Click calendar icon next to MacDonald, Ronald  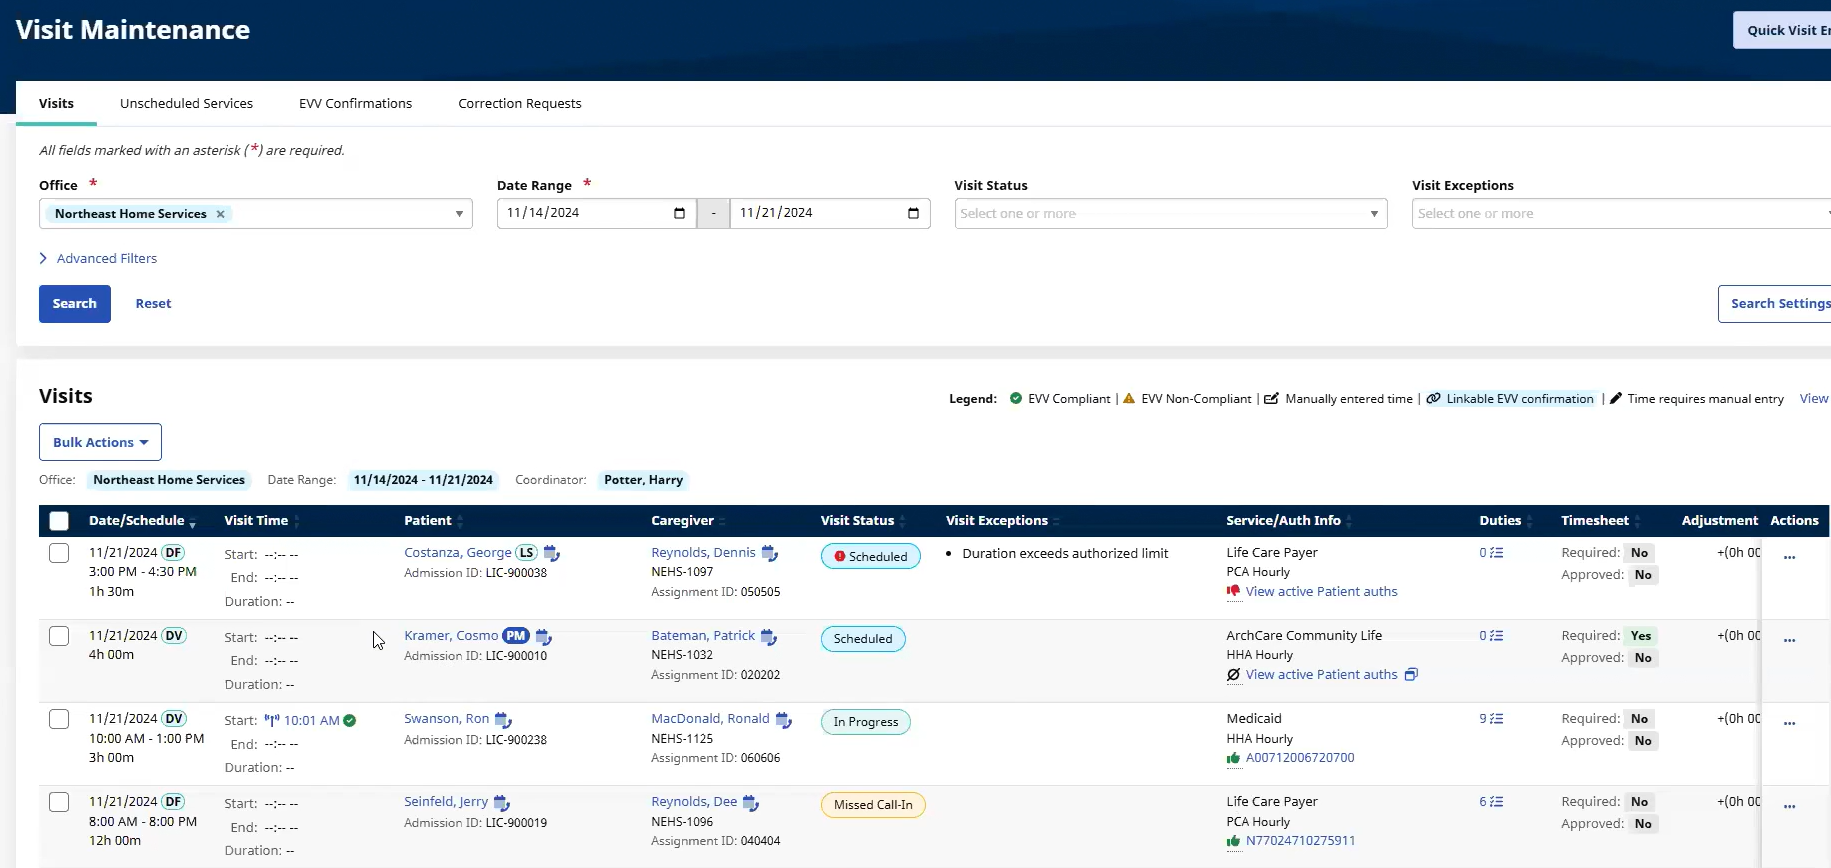(783, 720)
